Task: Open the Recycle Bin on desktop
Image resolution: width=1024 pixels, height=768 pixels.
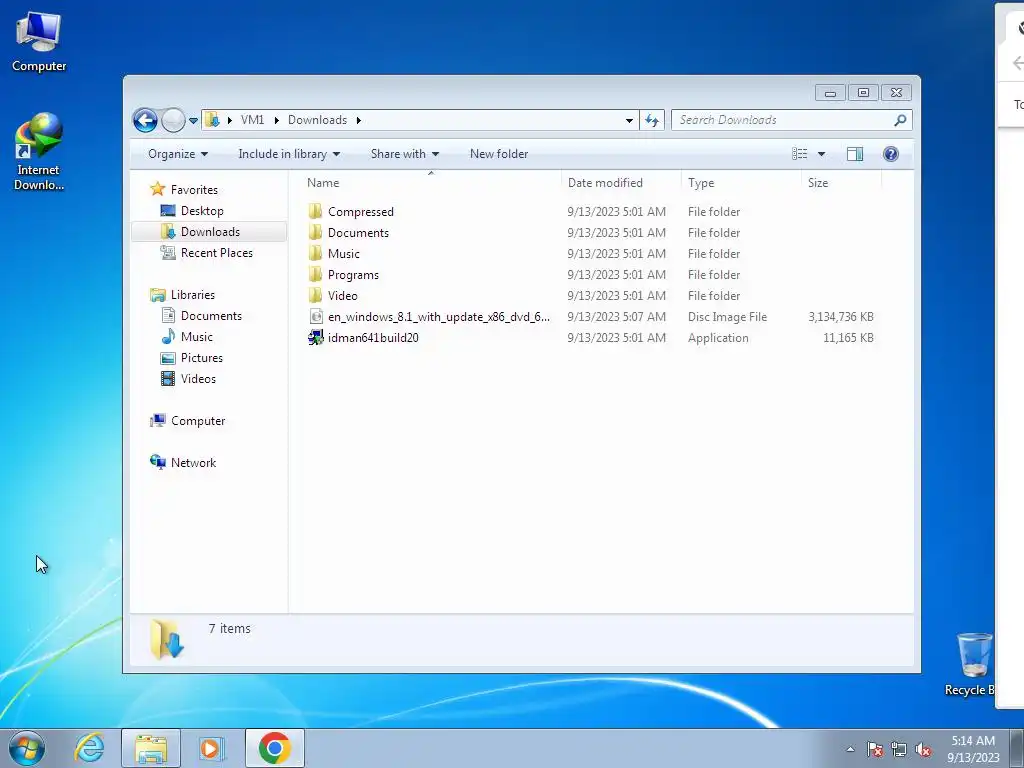Action: click(973, 664)
